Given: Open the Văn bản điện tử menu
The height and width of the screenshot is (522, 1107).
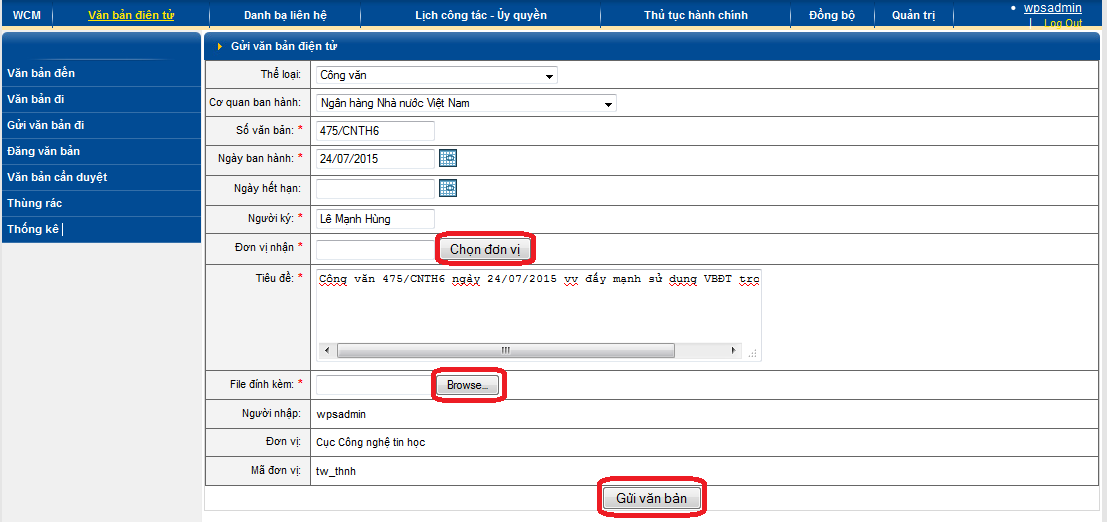Looking at the screenshot, I should (x=131, y=15).
